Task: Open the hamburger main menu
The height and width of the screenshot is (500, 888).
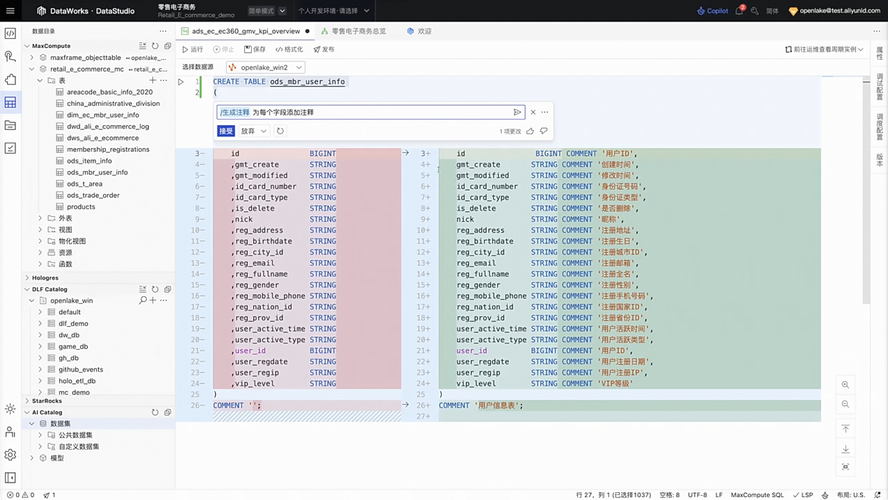Action: 10,11
